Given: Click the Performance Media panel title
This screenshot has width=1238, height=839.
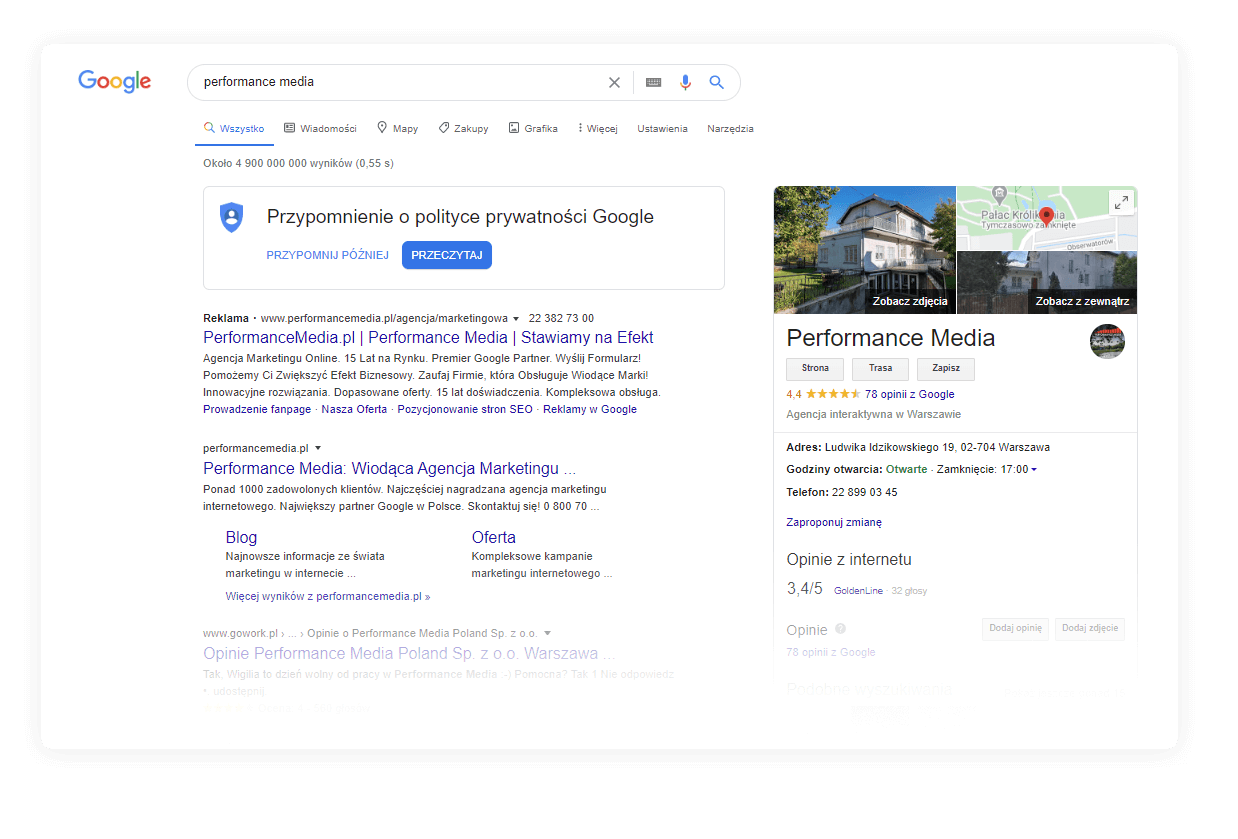Looking at the screenshot, I should (891, 337).
